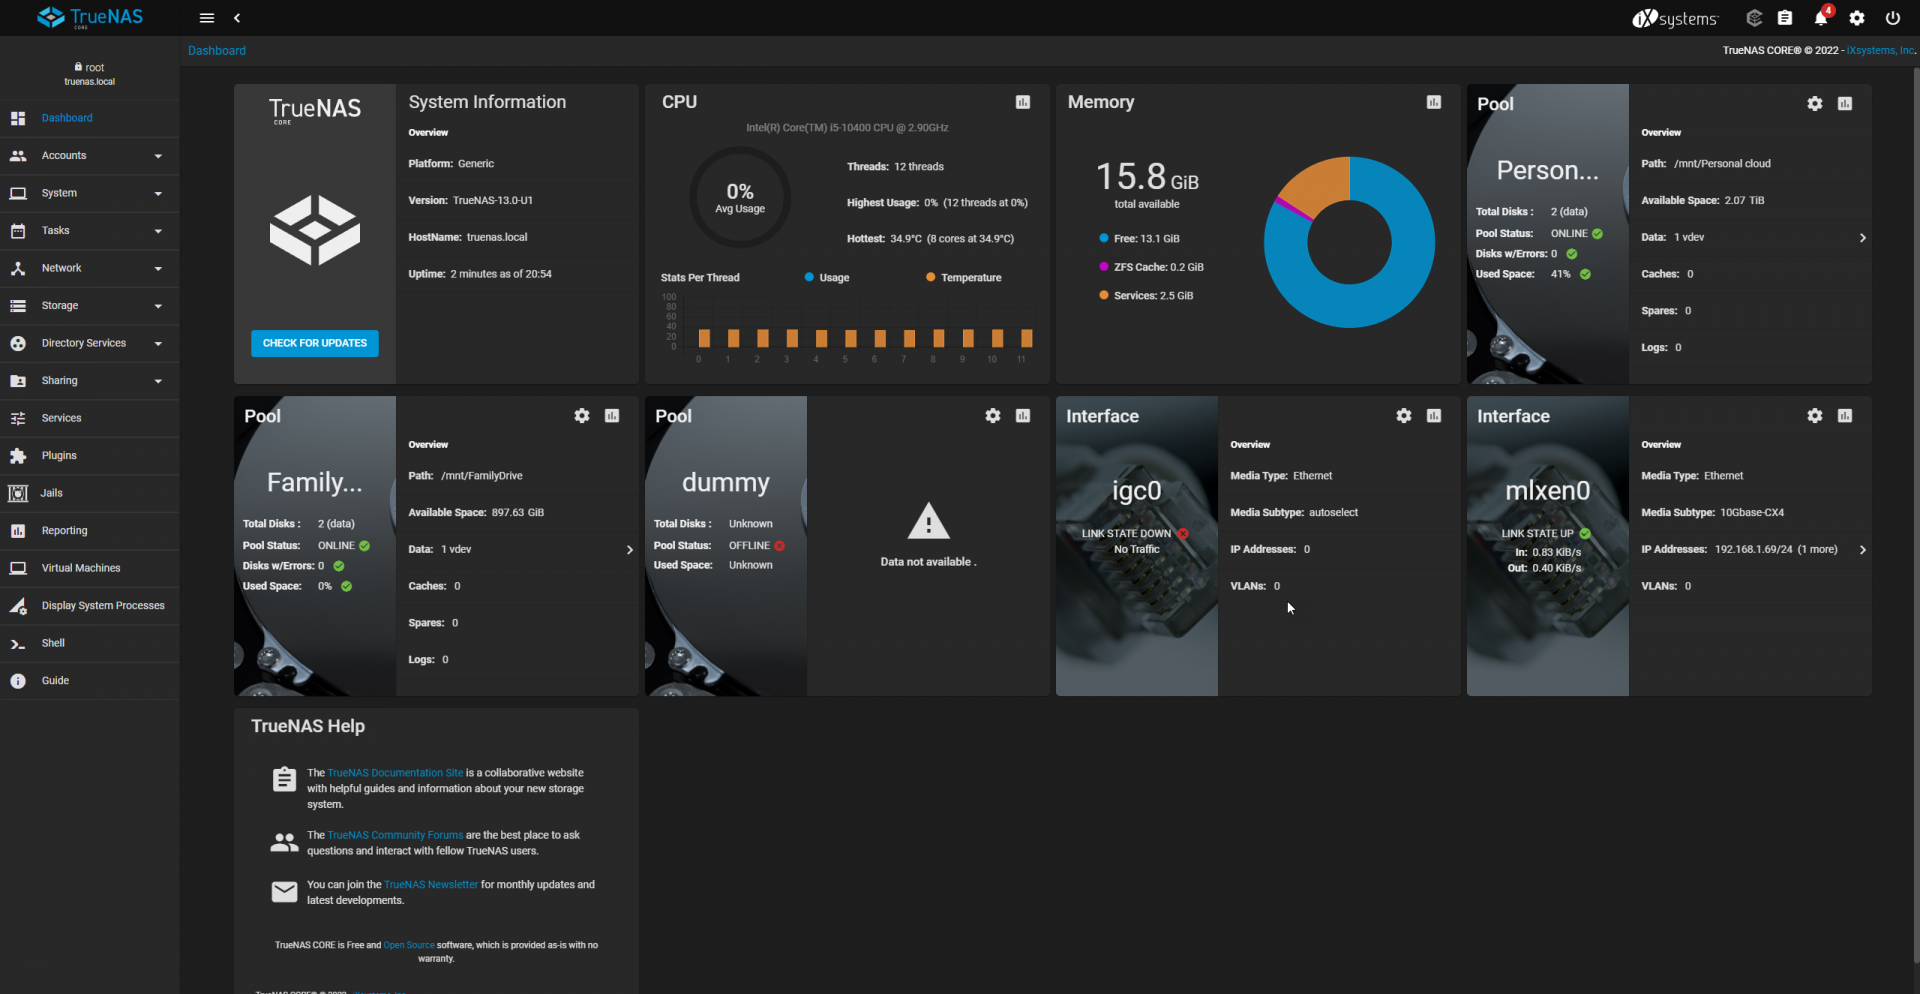Expand the Network menu arrow
Screen dimensions: 1920x994
tap(158, 269)
